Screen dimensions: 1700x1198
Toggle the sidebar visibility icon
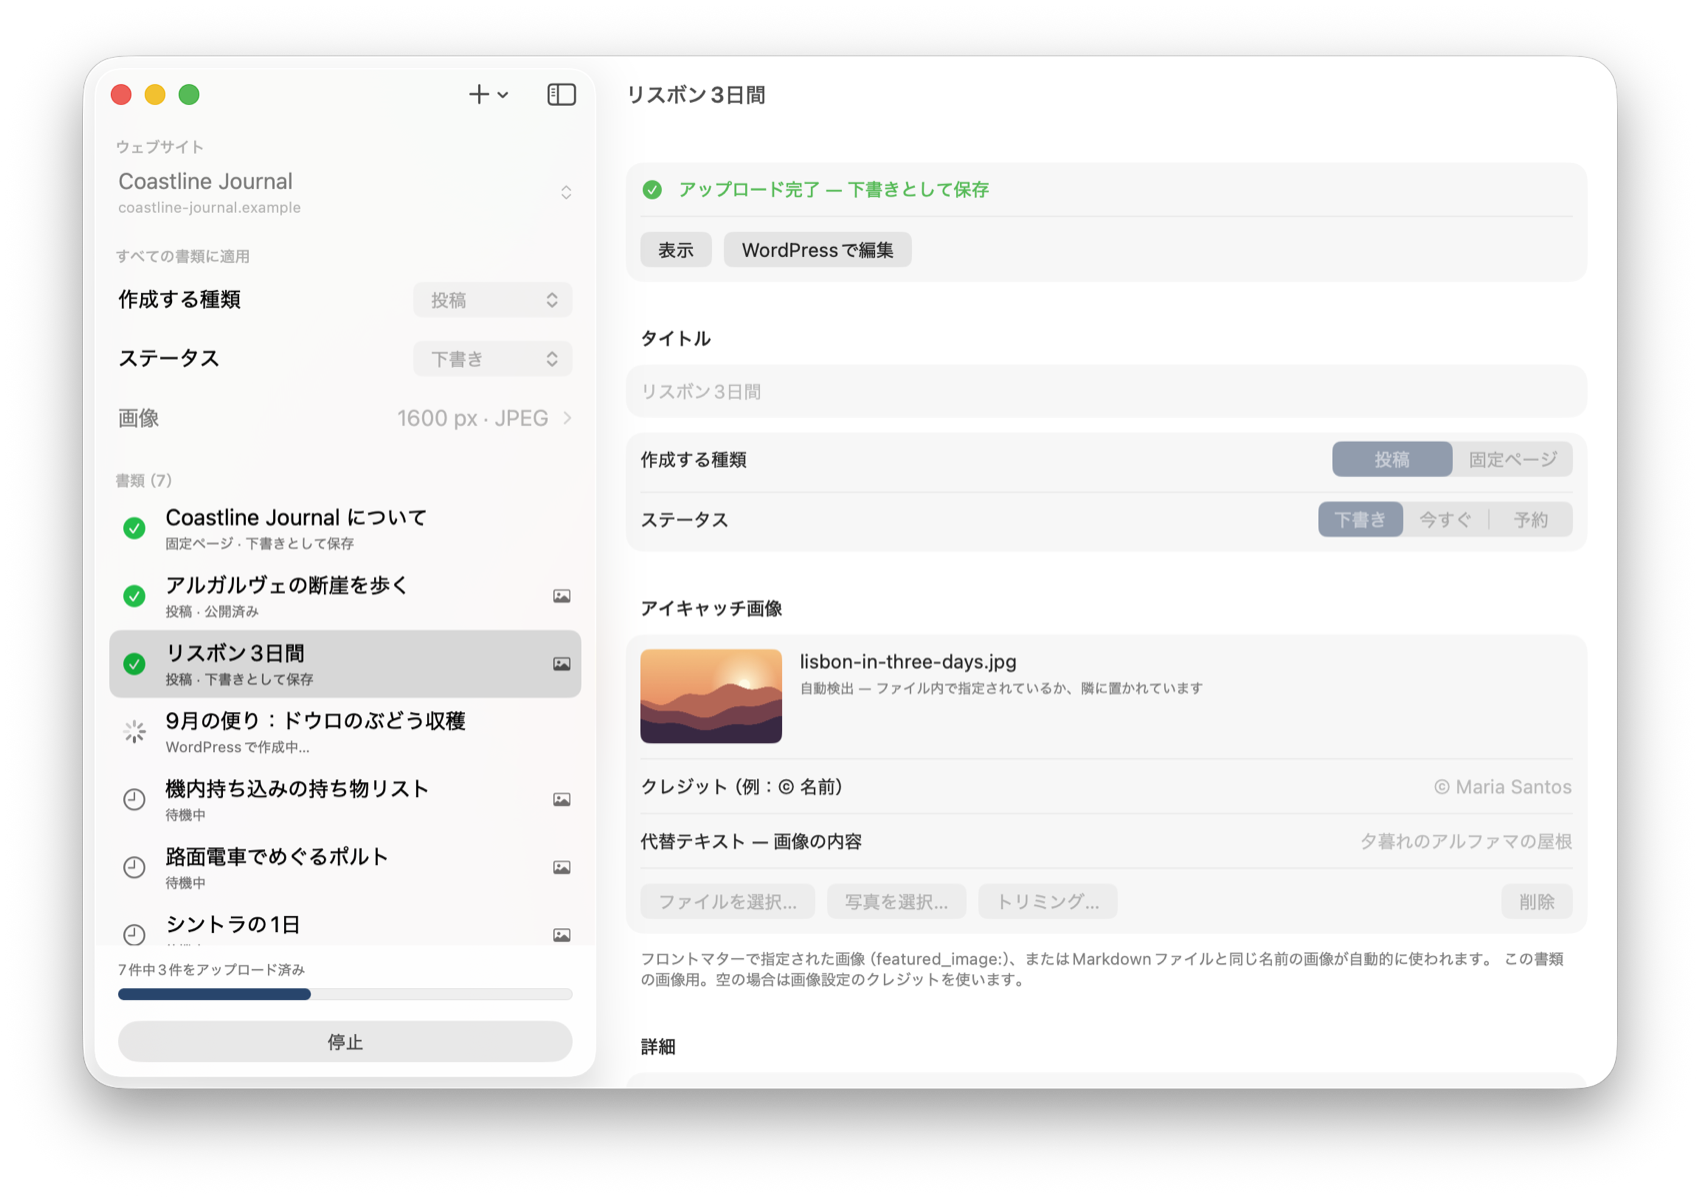tap(562, 94)
